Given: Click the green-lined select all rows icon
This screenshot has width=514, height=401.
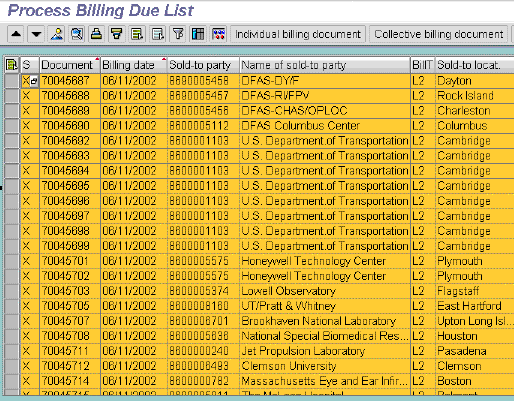Looking at the screenshot, I should tap(137, 34).
